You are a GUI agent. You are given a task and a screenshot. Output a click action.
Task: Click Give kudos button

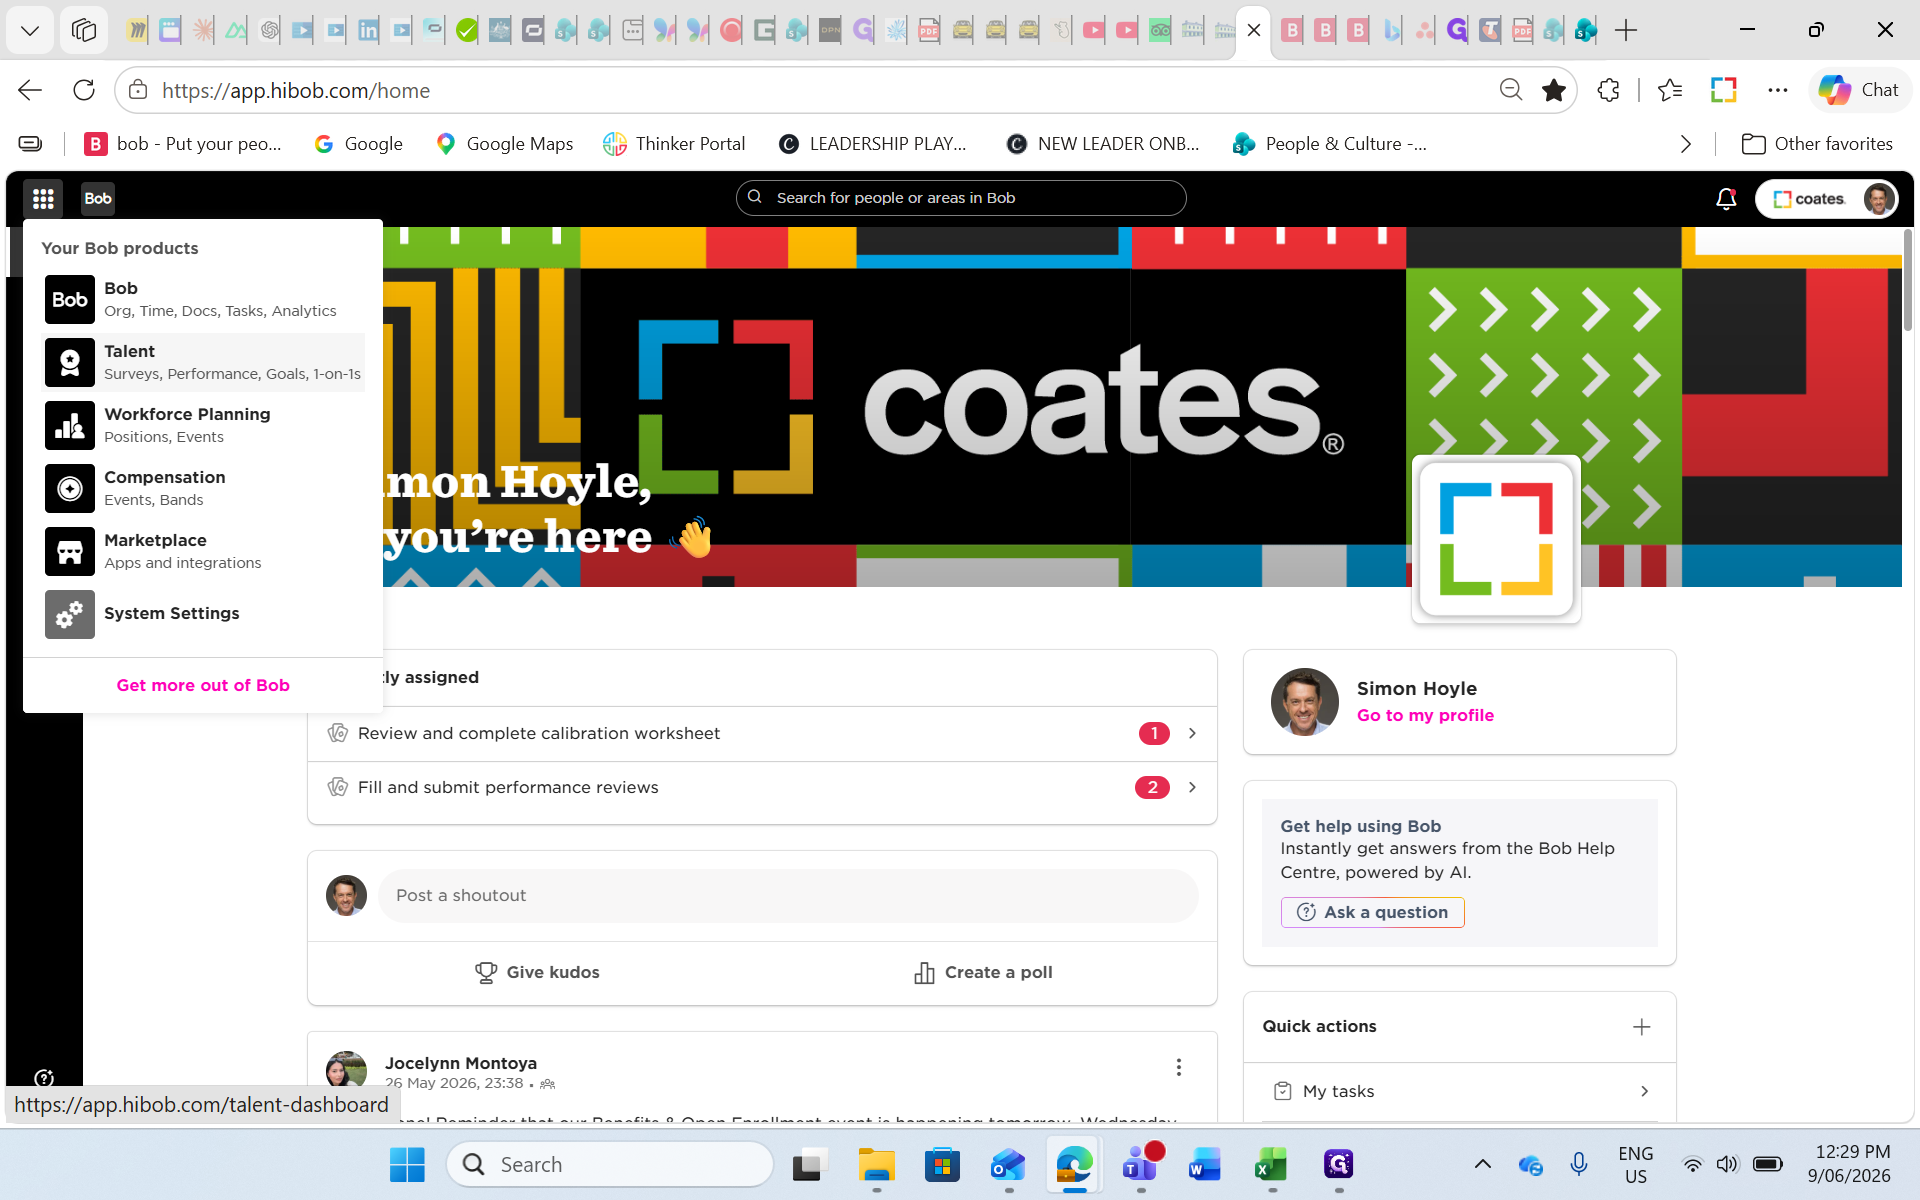(x=537, y=973)
